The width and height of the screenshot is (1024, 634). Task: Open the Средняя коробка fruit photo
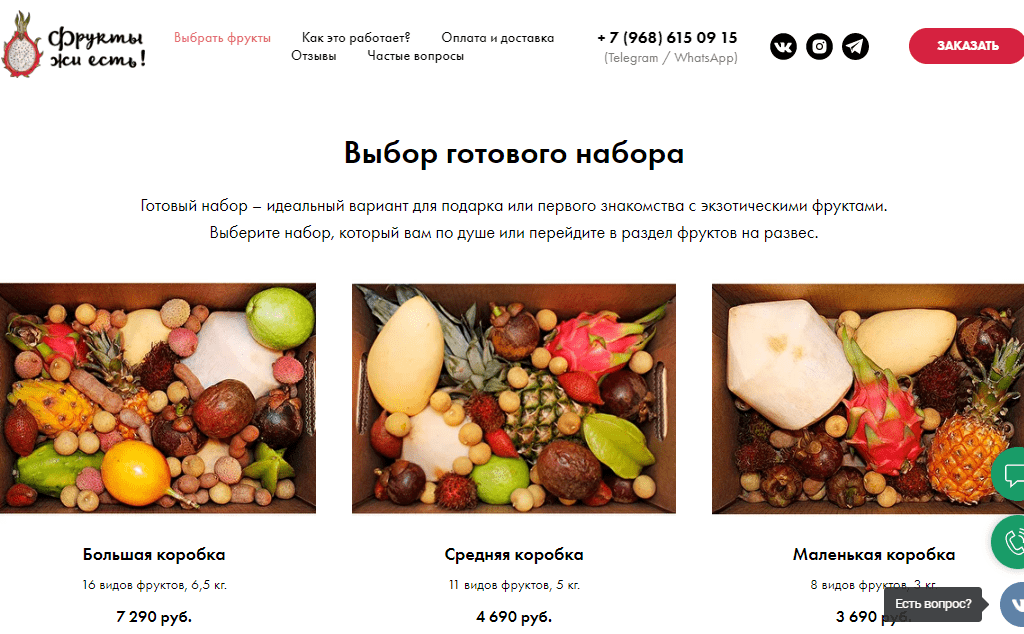click(514, 398)
